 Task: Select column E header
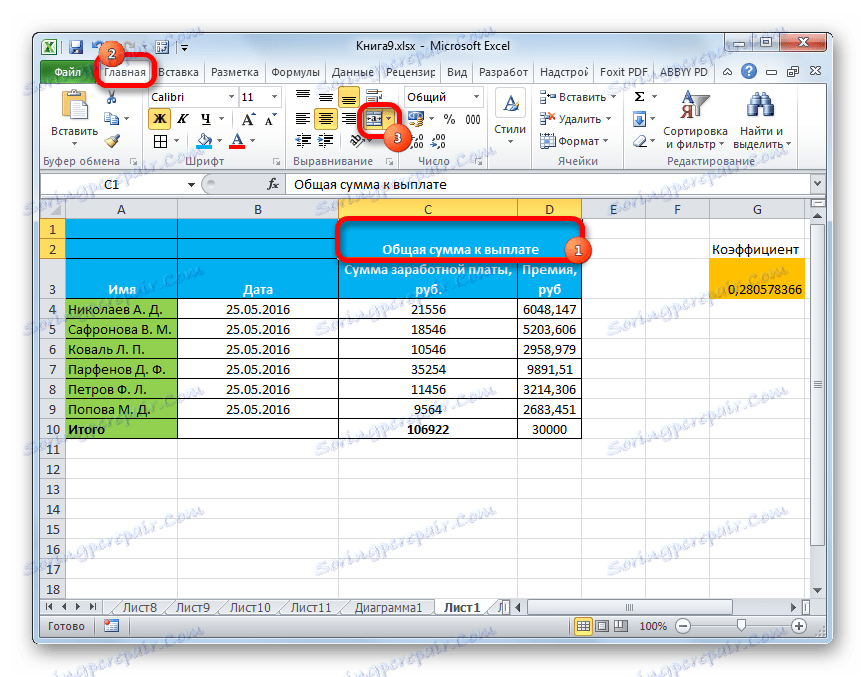pos(613,209)
